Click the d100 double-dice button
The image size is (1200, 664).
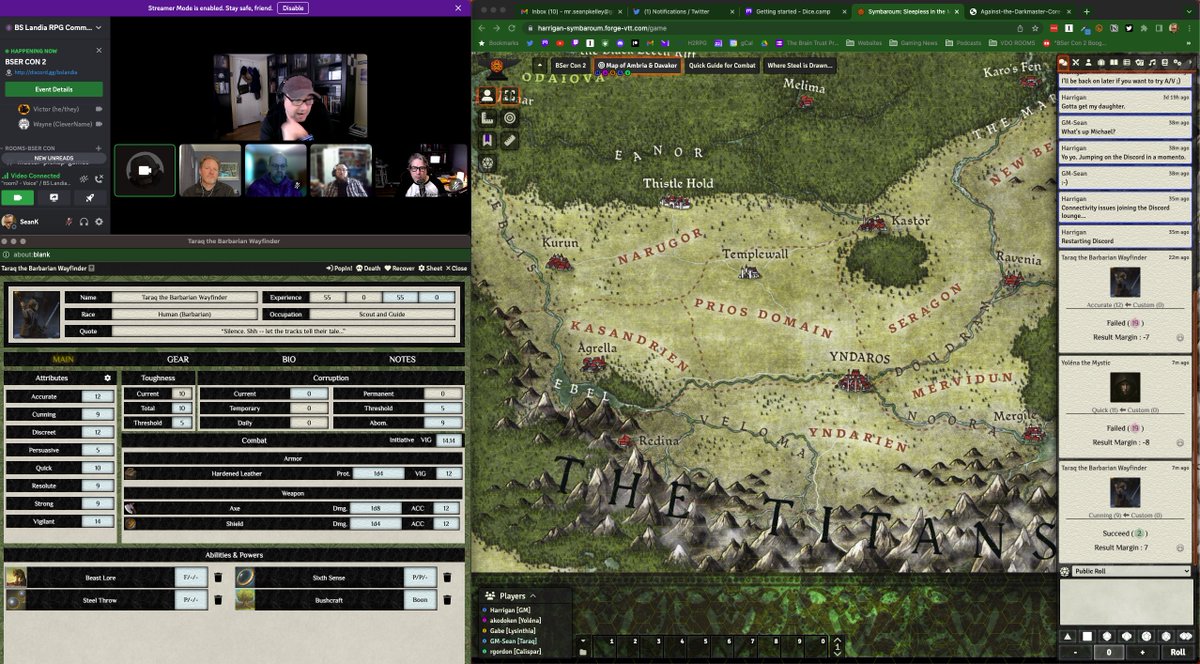click(1186, 636)
